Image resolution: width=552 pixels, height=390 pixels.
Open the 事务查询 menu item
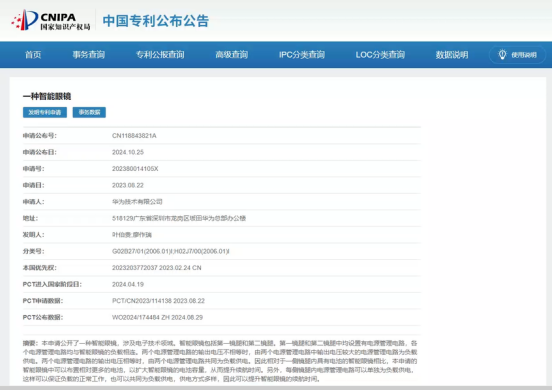[89, 55]
